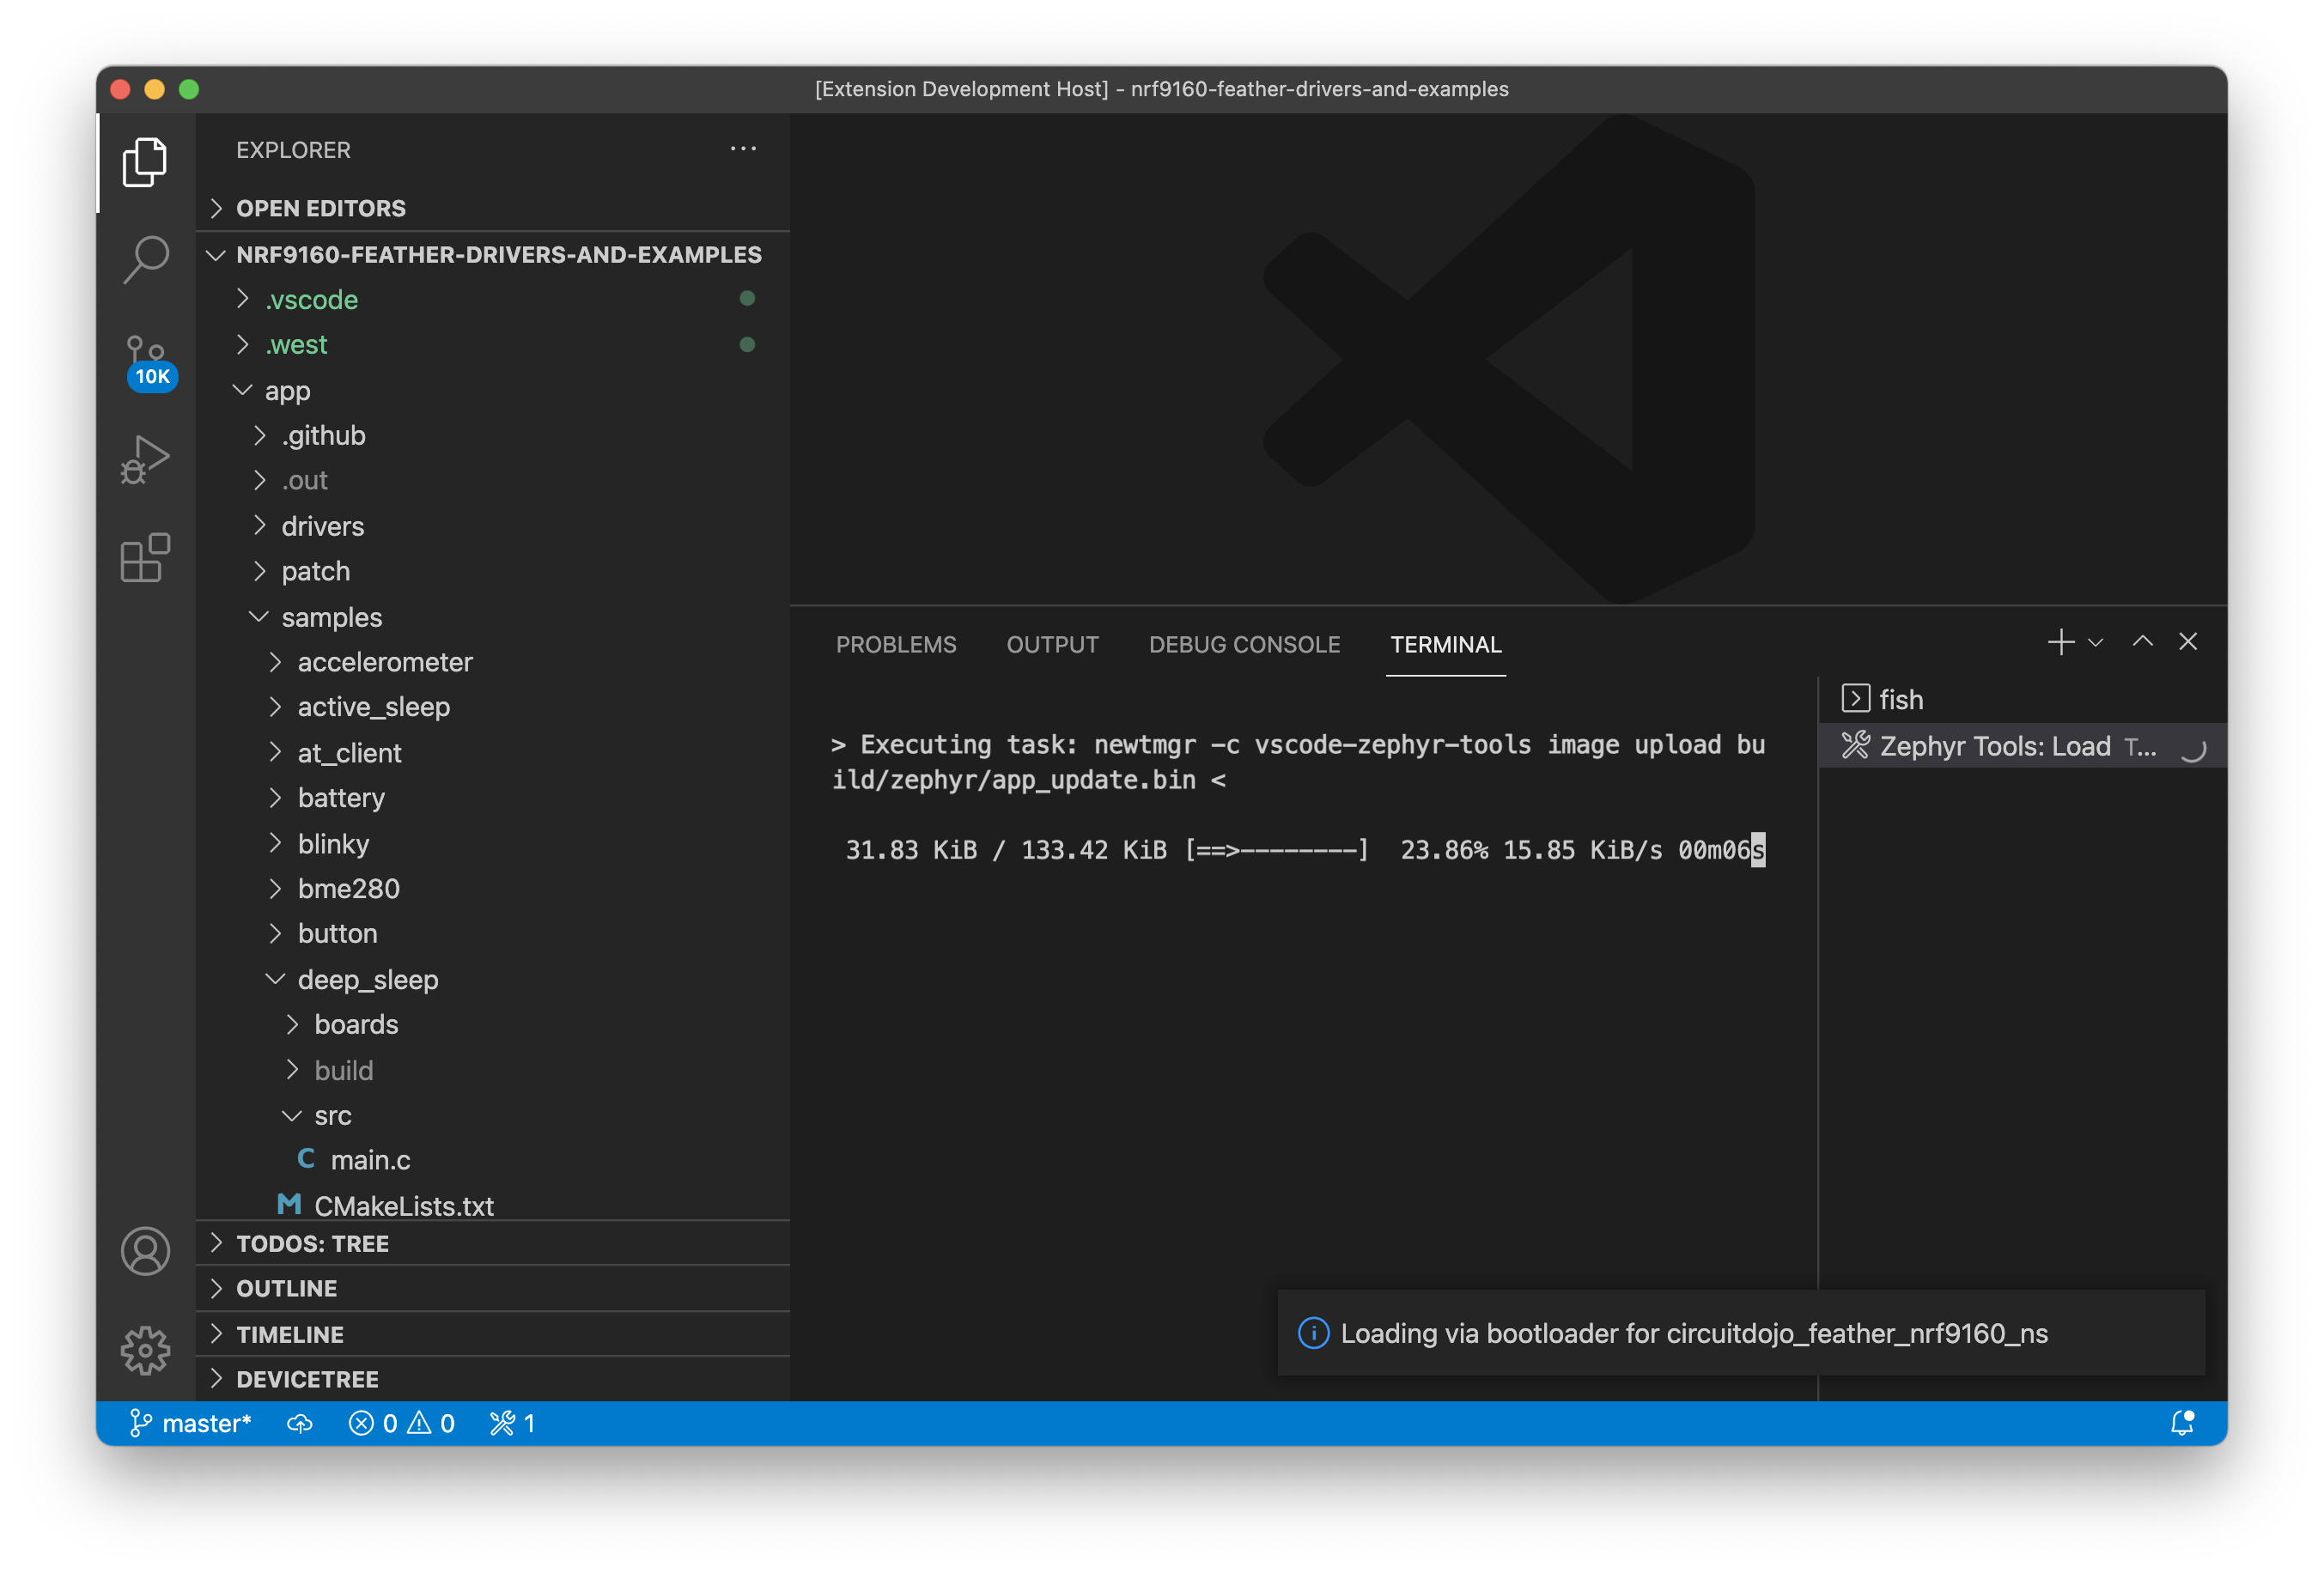
Task: Click the errors and warnings status indicator
Action: click(402, 1423)
